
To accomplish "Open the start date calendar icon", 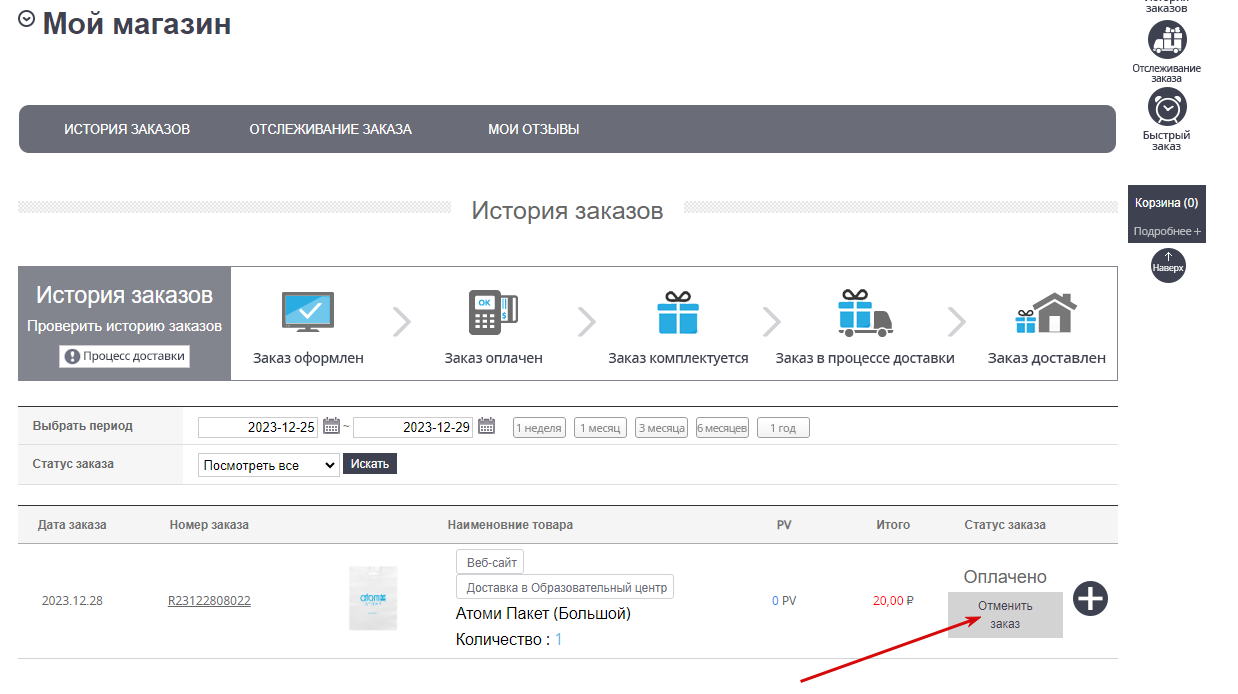I will [x=332, y=426].
